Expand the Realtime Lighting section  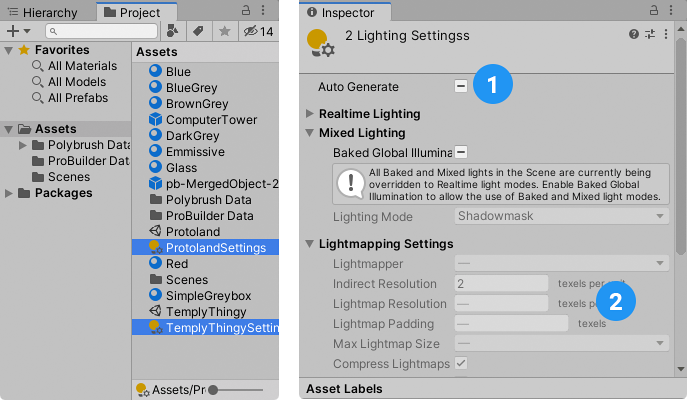click(x=369, y=114)
